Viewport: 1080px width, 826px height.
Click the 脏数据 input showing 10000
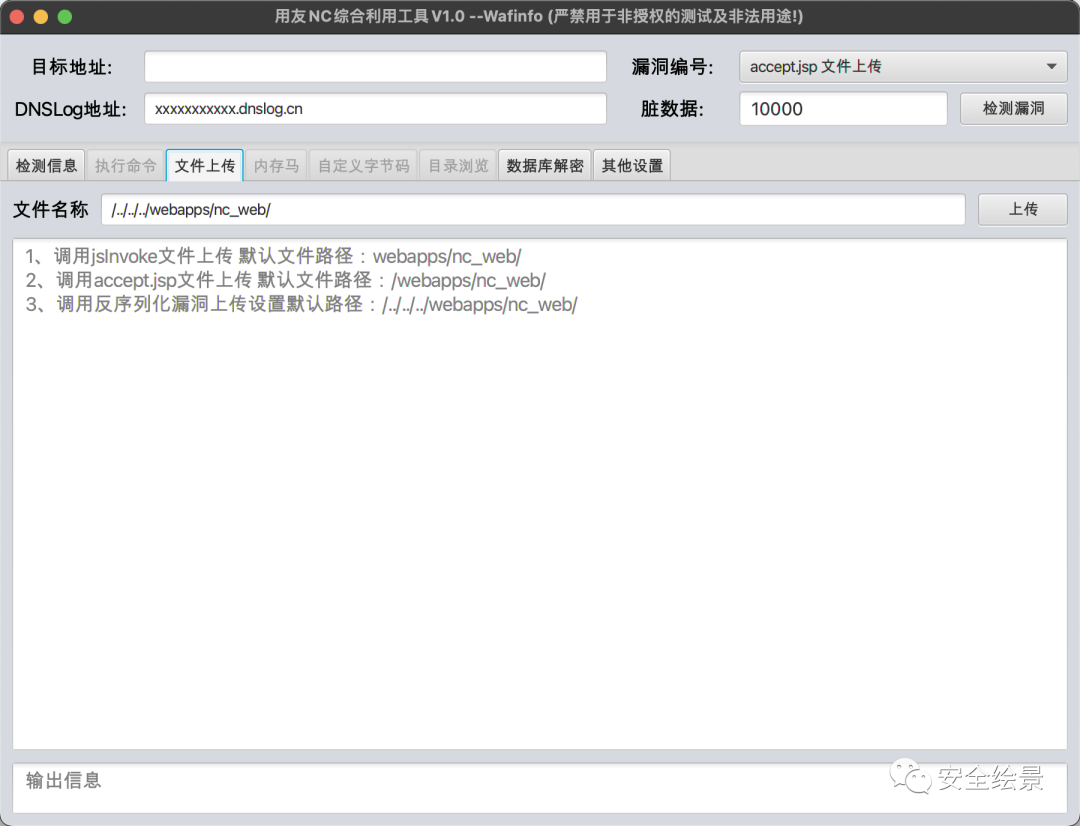pos(843,109)
